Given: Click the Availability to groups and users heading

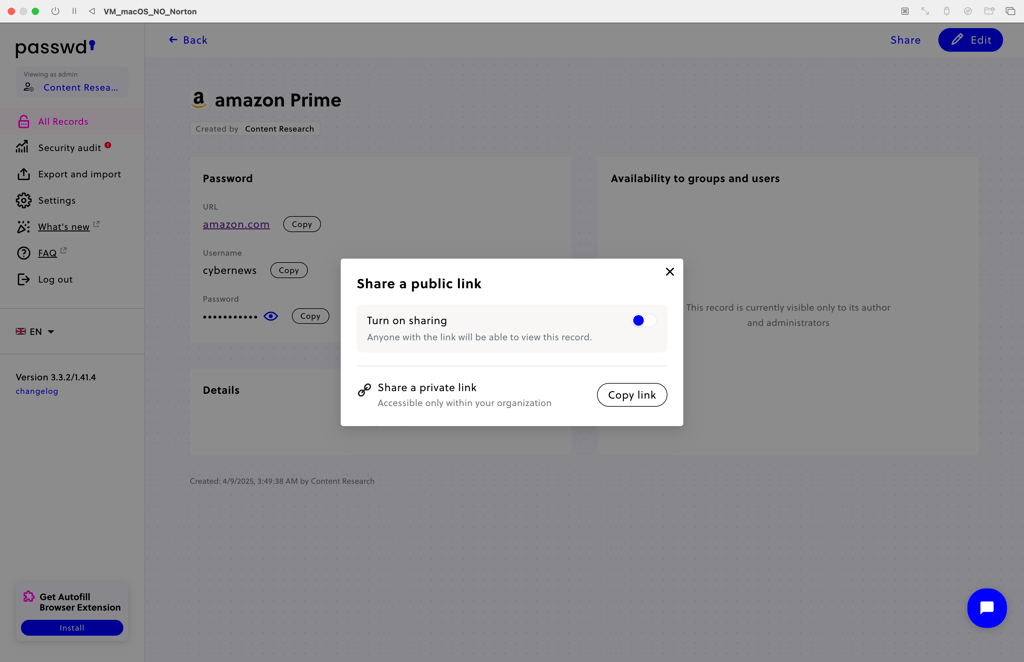Looking at the screenshot, I should pyautogui.click(x=695, y=178).
